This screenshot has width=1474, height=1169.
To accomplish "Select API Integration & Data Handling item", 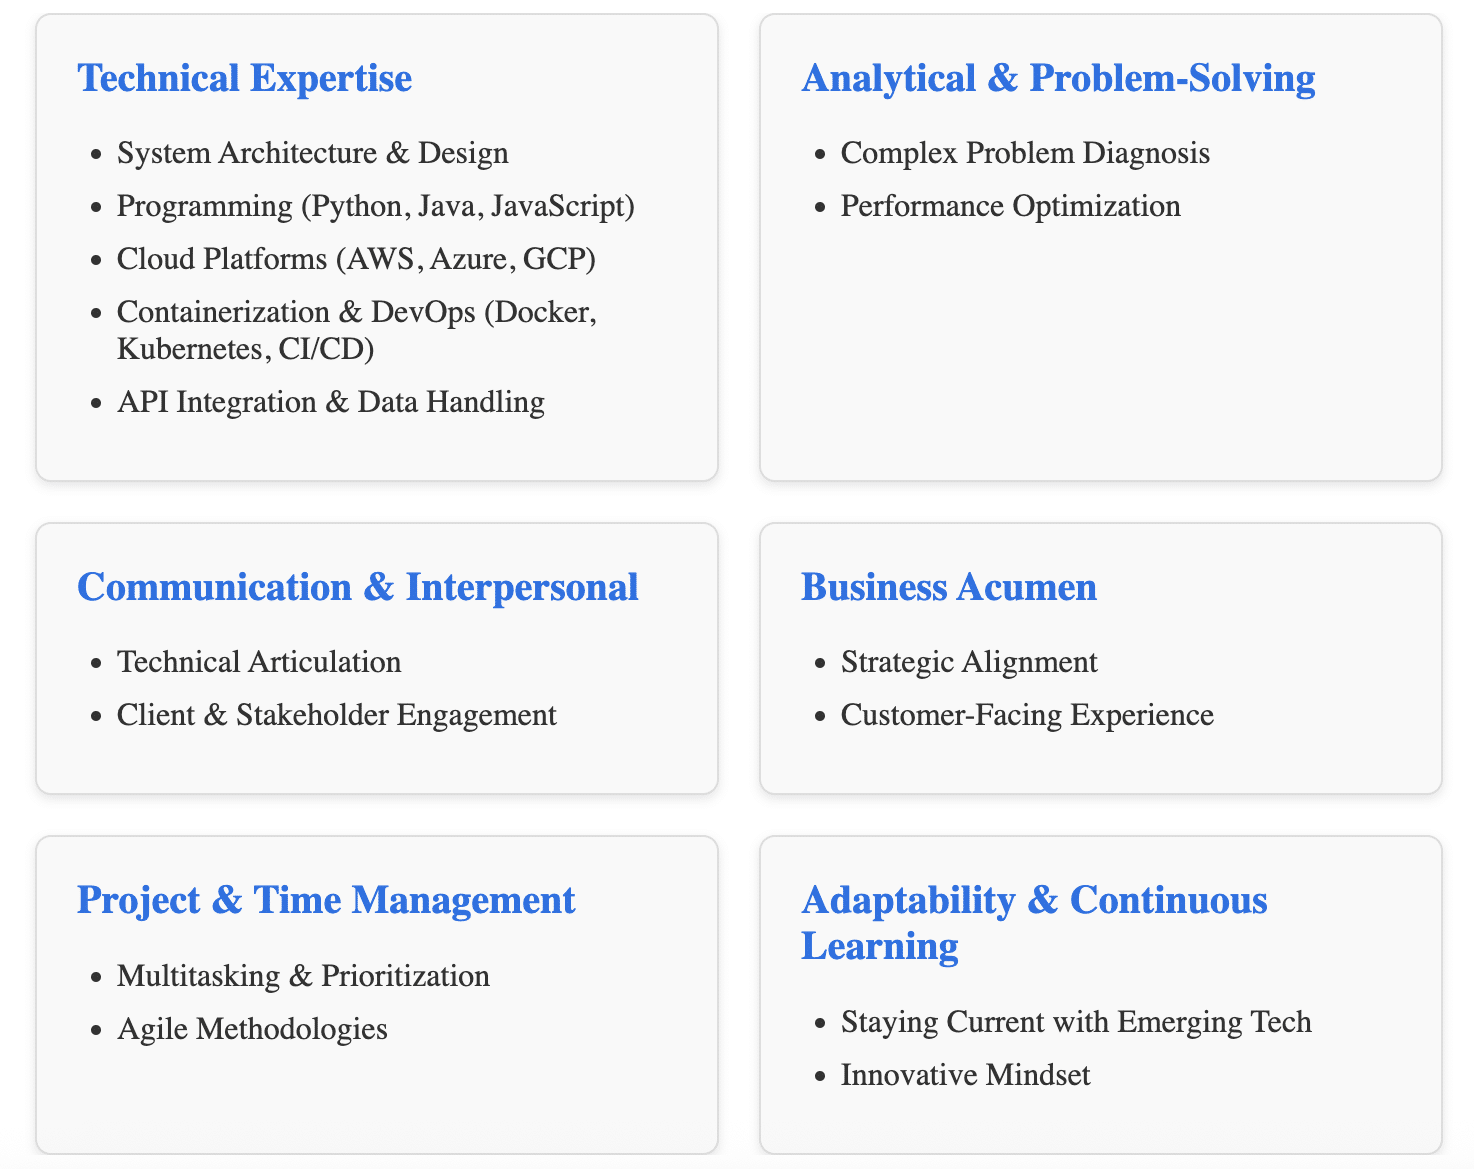I will click(331, 402).
